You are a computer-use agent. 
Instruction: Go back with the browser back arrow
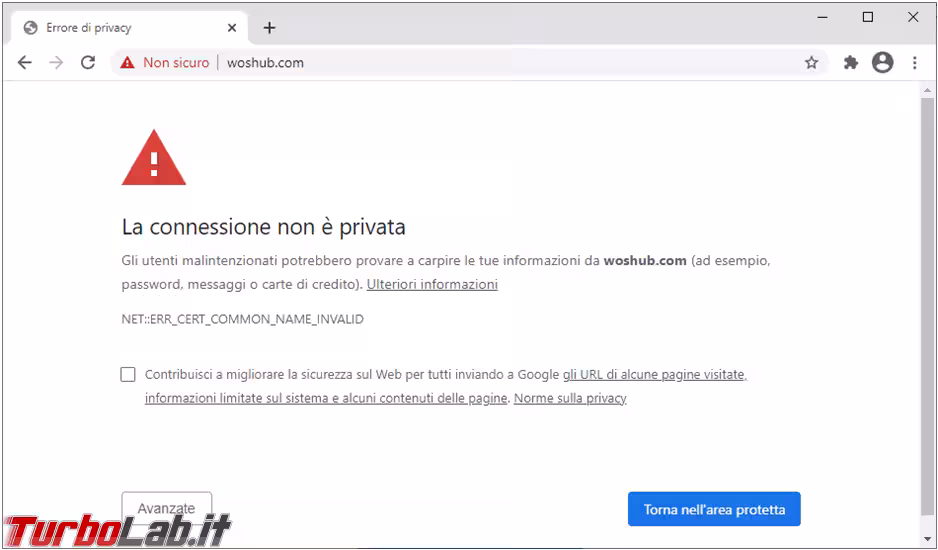25,62
